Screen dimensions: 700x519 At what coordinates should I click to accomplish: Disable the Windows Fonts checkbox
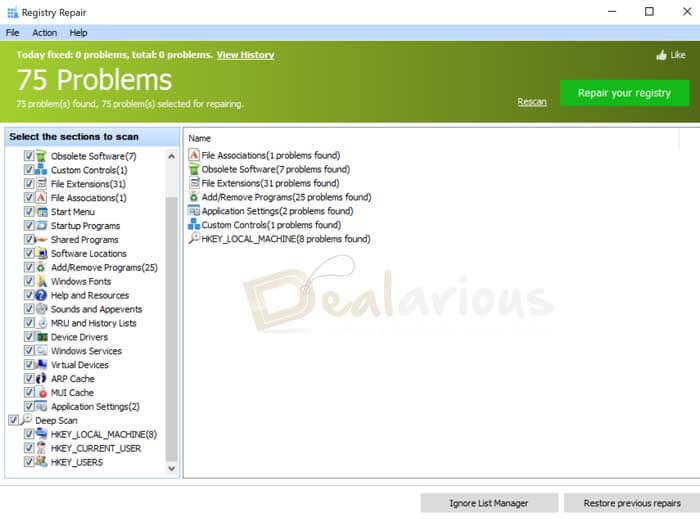coord(29,281)
